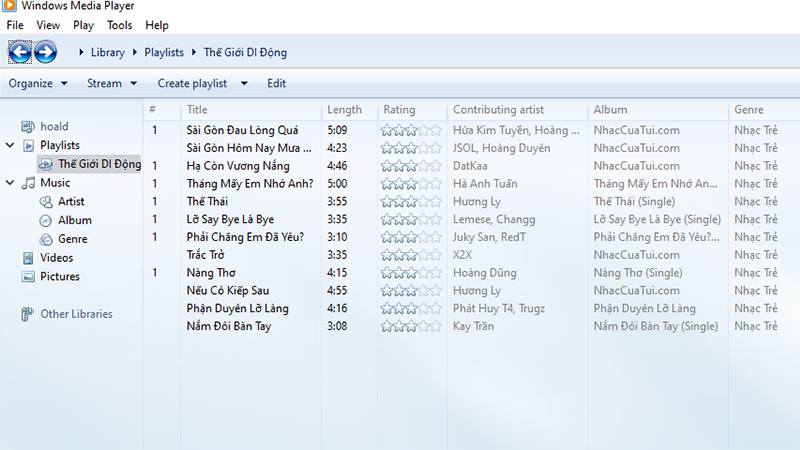Viewport: 800px width, 450px height.
Task: Click the Windows Media Player title icon
Action: point(9,6)
